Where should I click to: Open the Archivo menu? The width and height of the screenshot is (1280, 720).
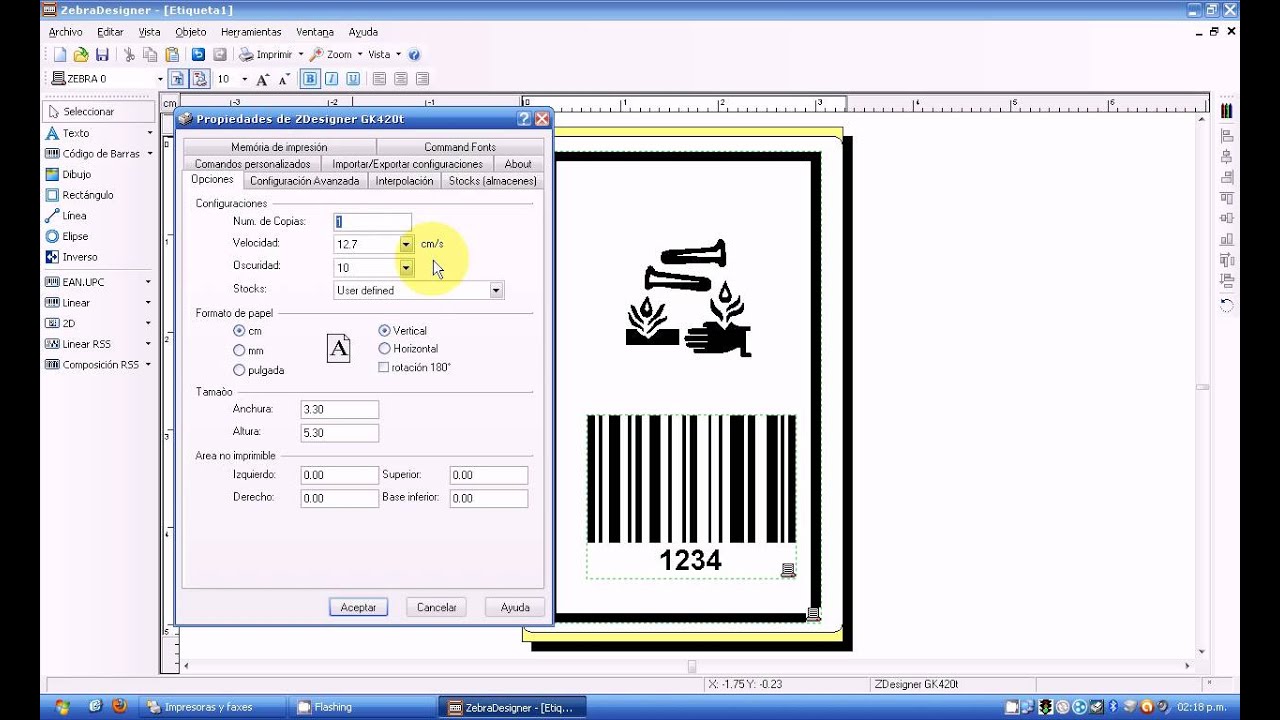coord(65,32)
